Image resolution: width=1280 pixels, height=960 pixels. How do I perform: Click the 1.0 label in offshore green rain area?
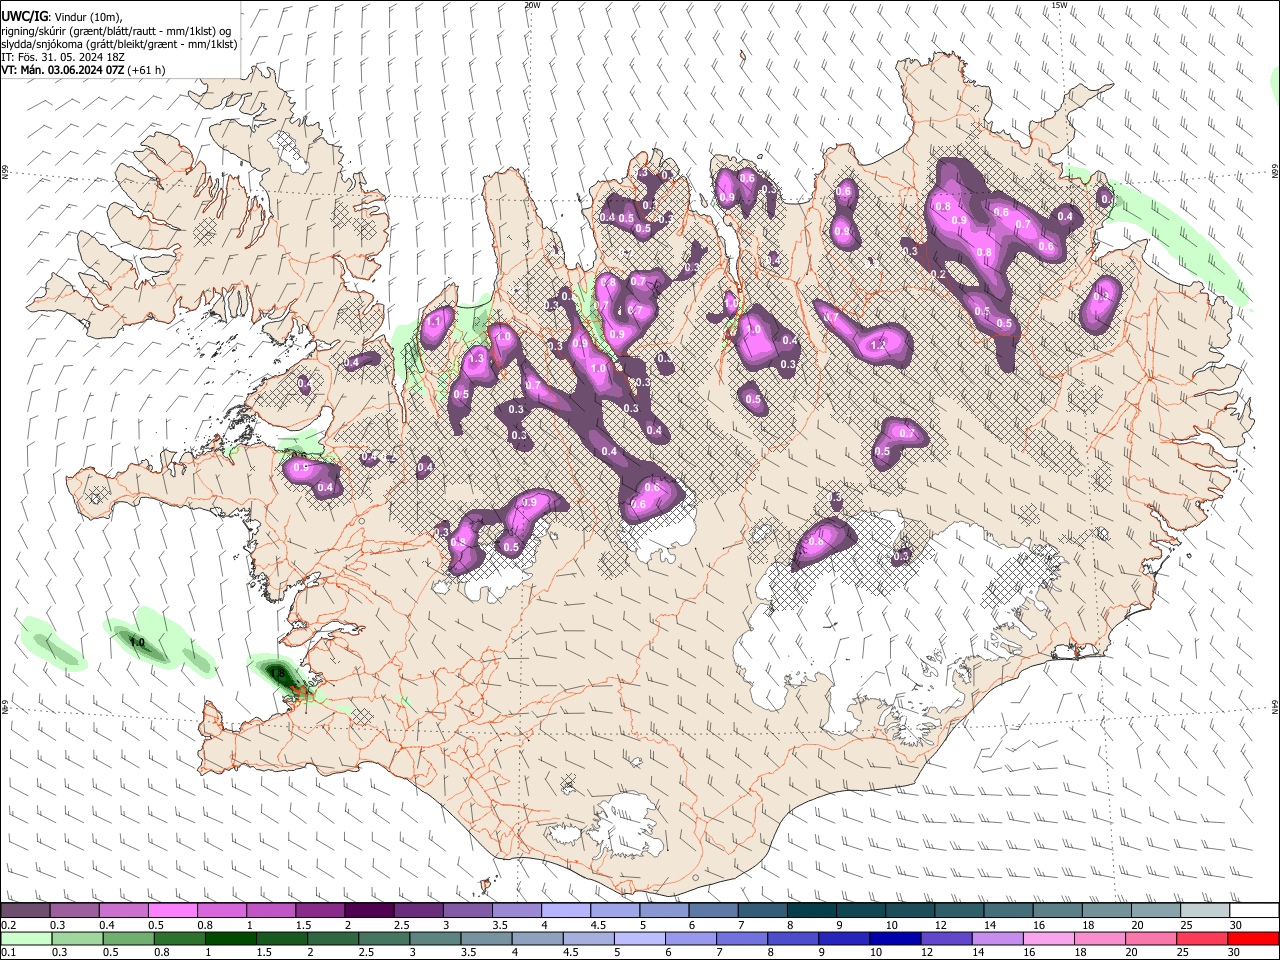137,642
